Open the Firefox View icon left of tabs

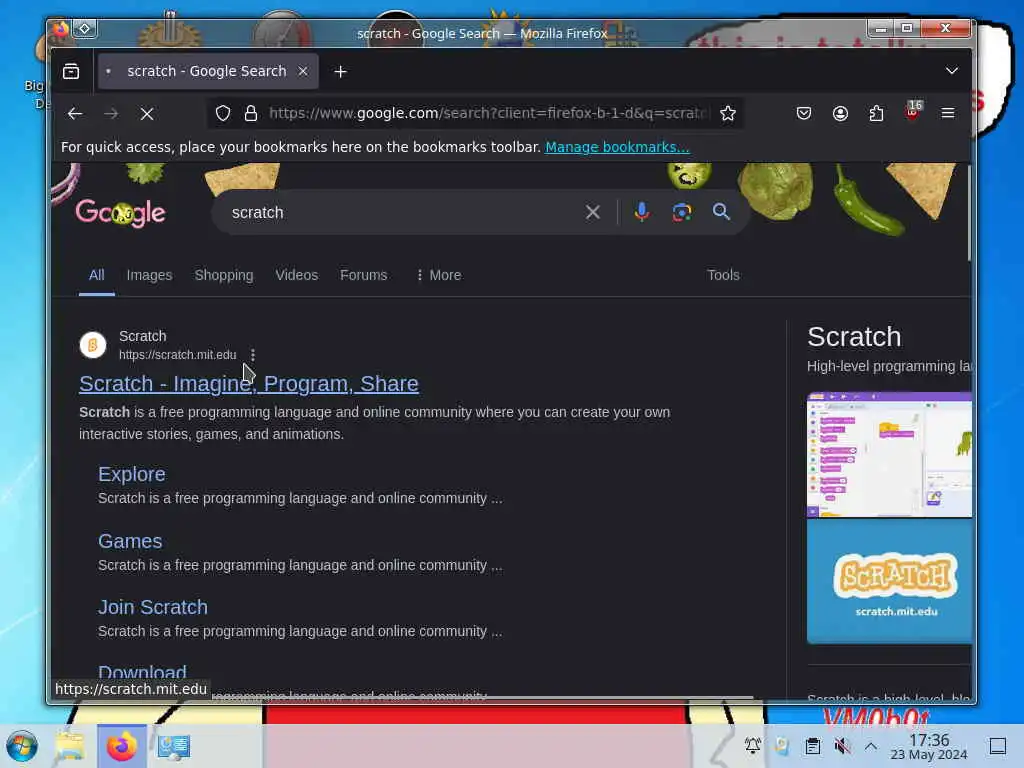click(x=71, y=71)
